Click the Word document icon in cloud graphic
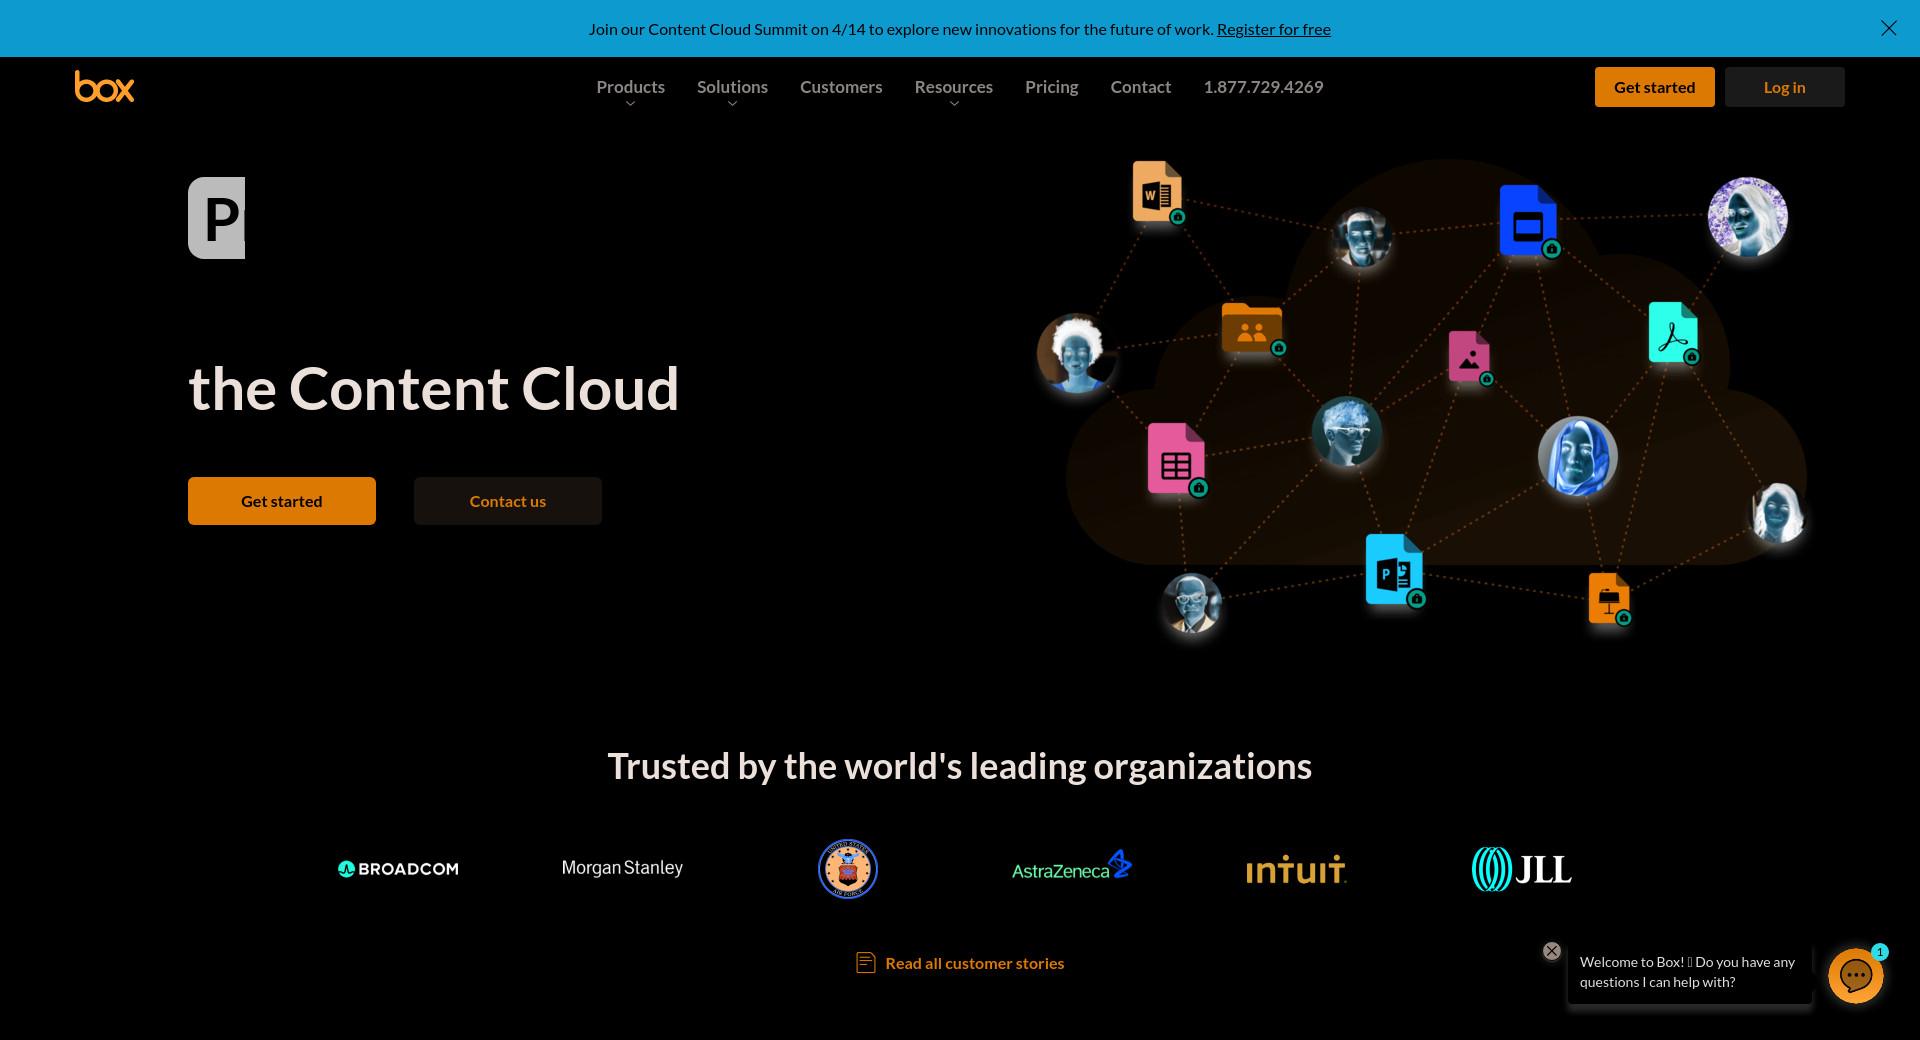 point(1157,191)
